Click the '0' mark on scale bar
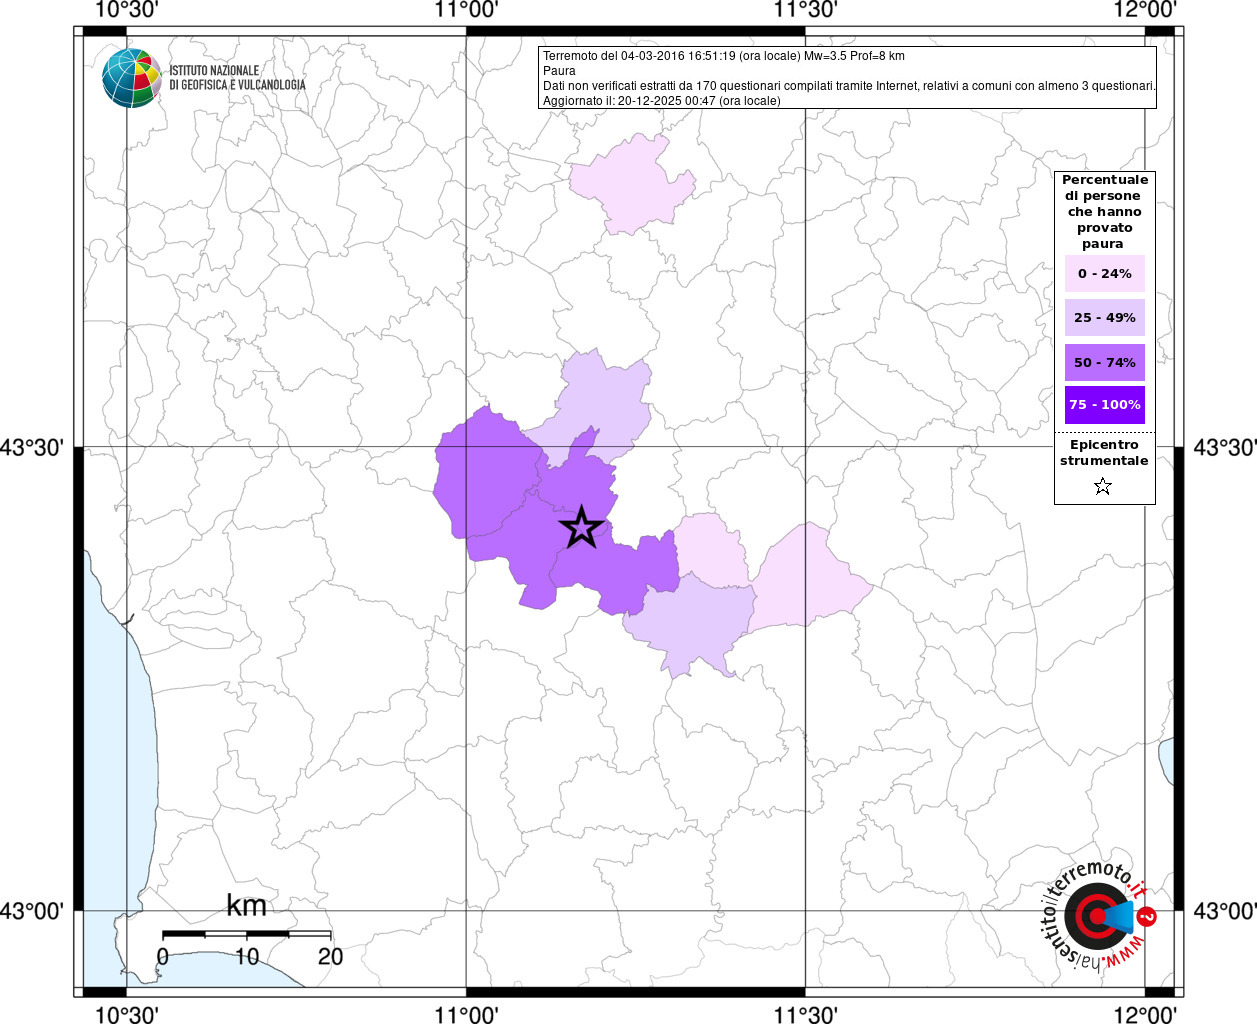The height and width of the screenshot is (1024, 1257). coord(163,956)
